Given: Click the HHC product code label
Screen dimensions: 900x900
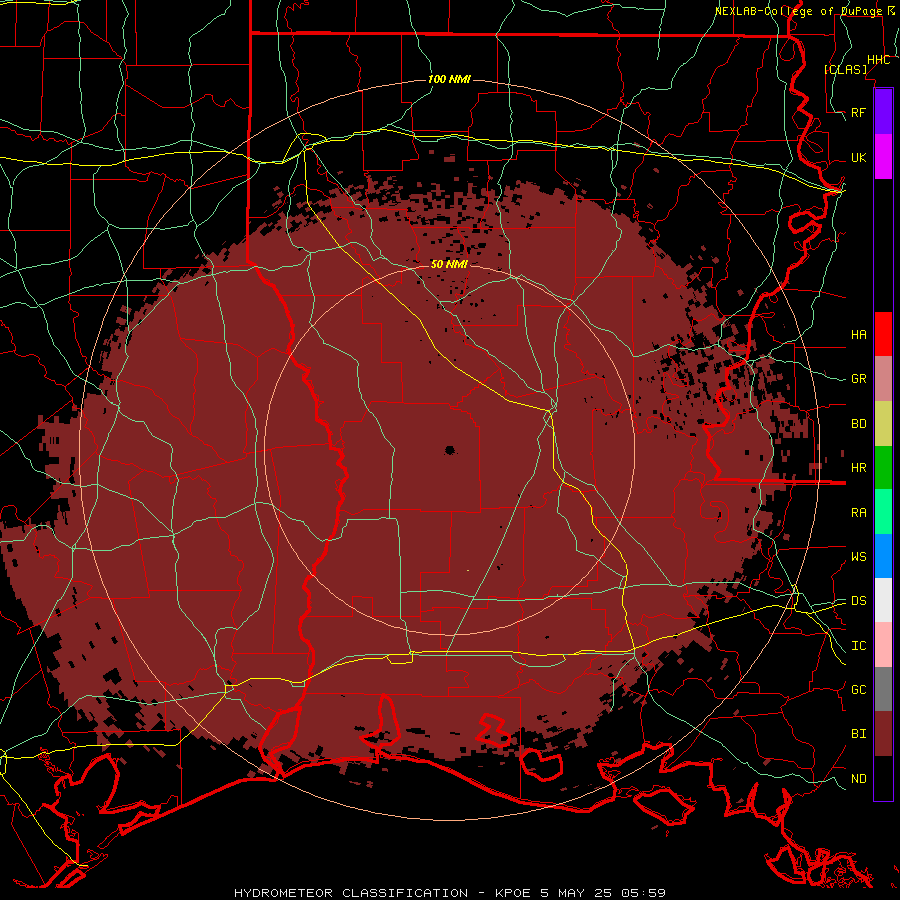Looking at the screenshot, I should pyautogui.click(x=878, y=60).
